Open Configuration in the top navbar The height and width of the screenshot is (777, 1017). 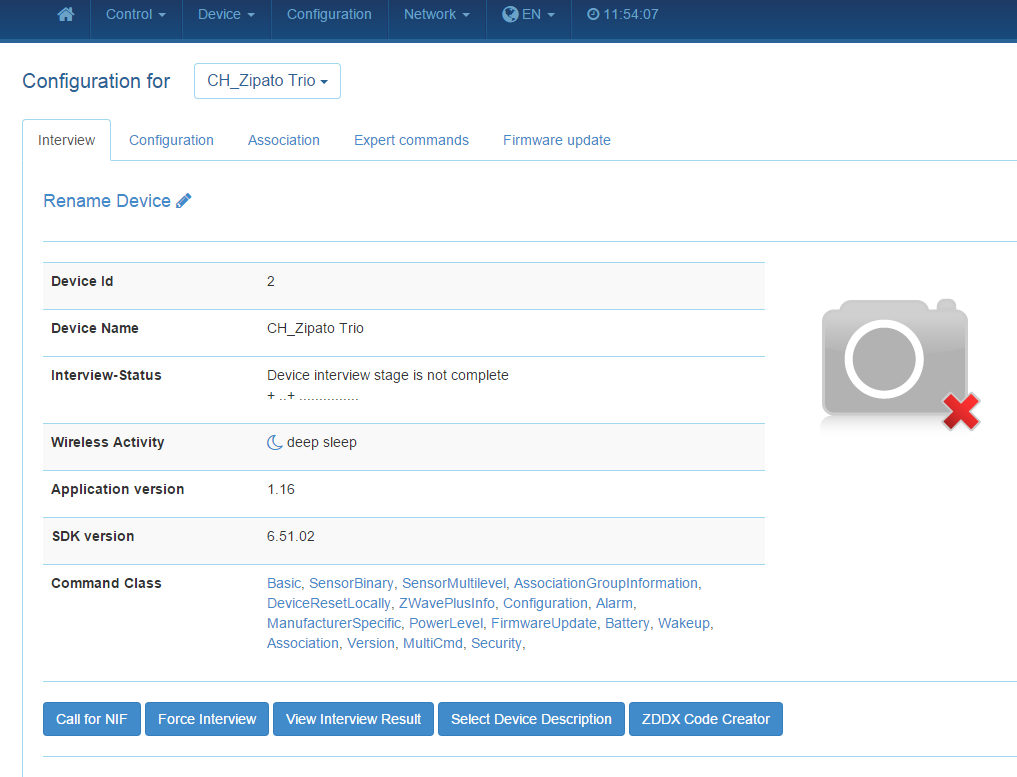[x=329, y=15]
